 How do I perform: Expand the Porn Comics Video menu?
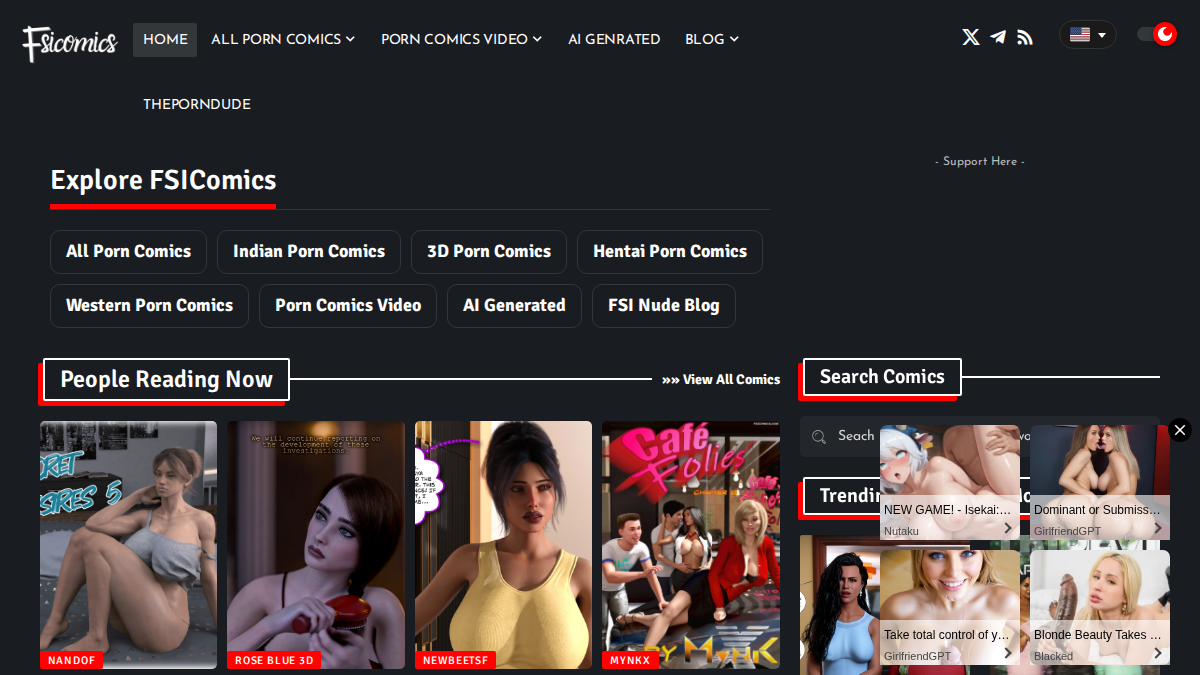coord(462,39)
